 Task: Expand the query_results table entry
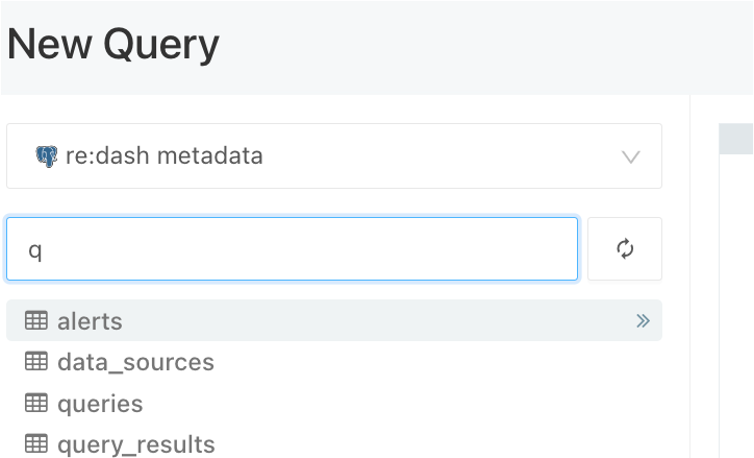136,445
